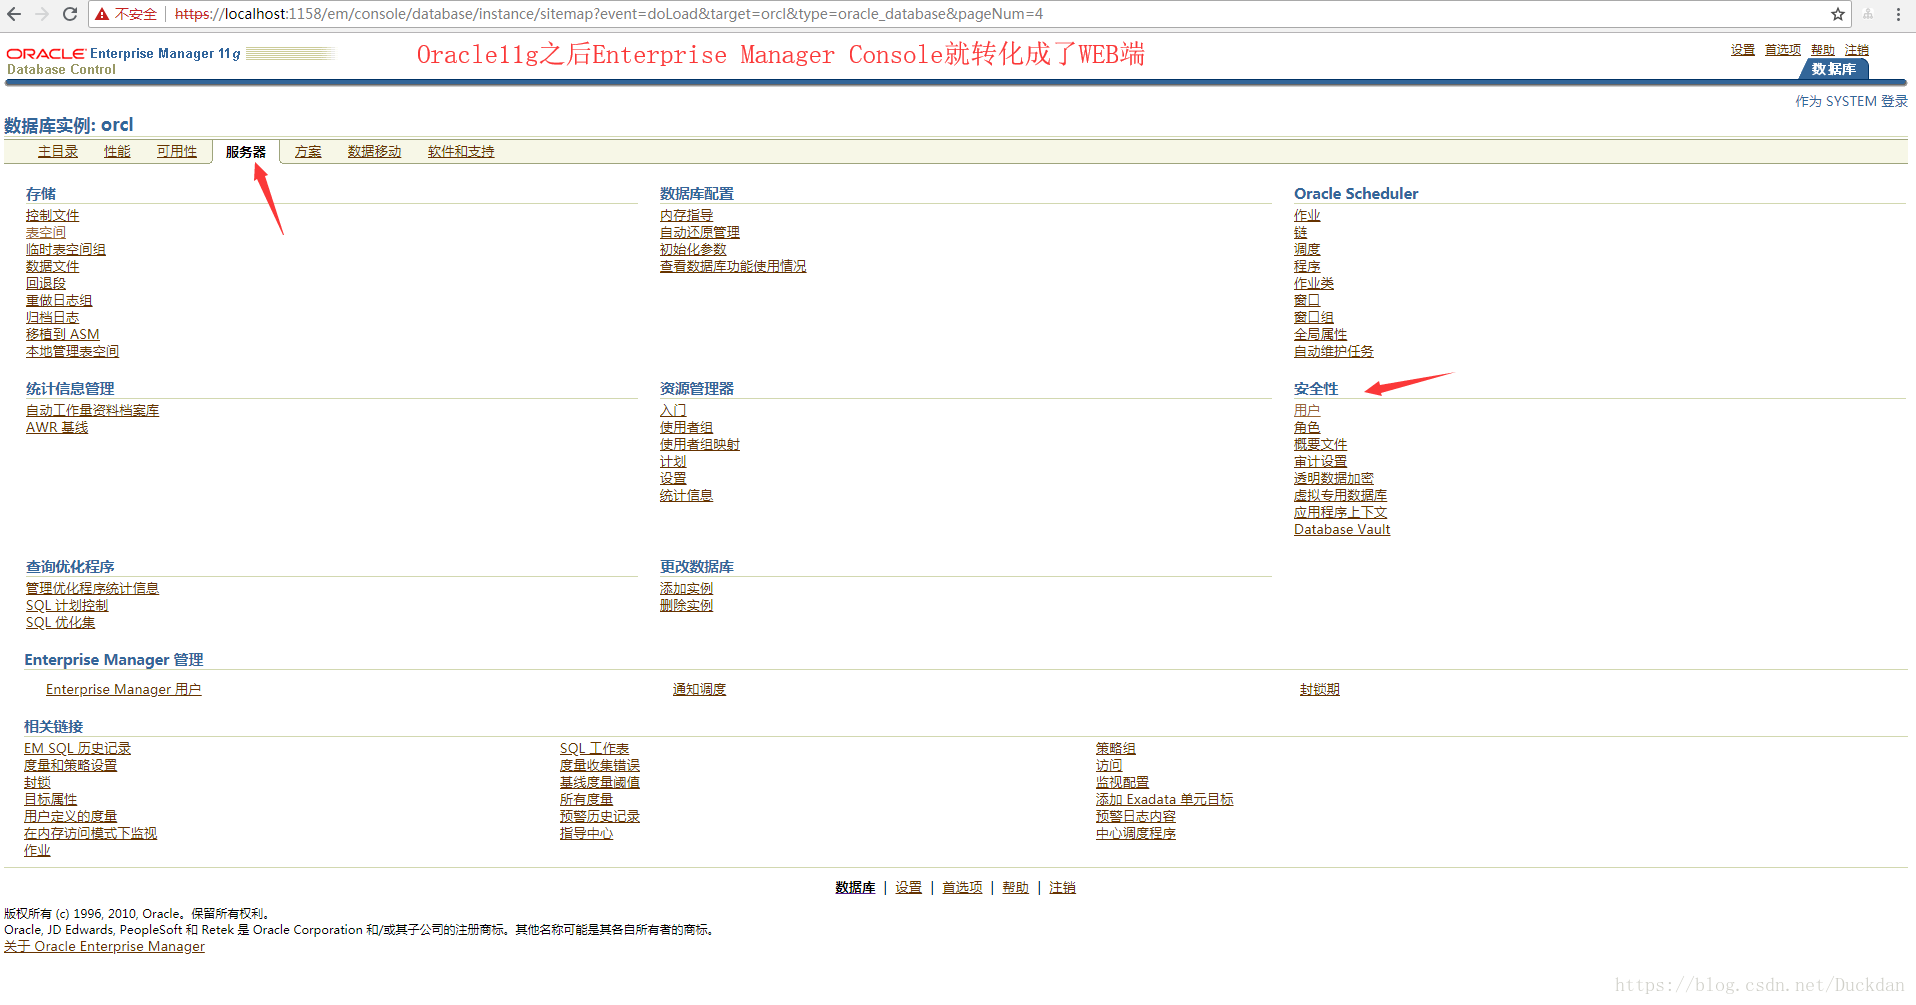The width and height of the screenshot is (1916, 1005).
Task: Click the 帮助 link in header
Action: pos(1823,50)
